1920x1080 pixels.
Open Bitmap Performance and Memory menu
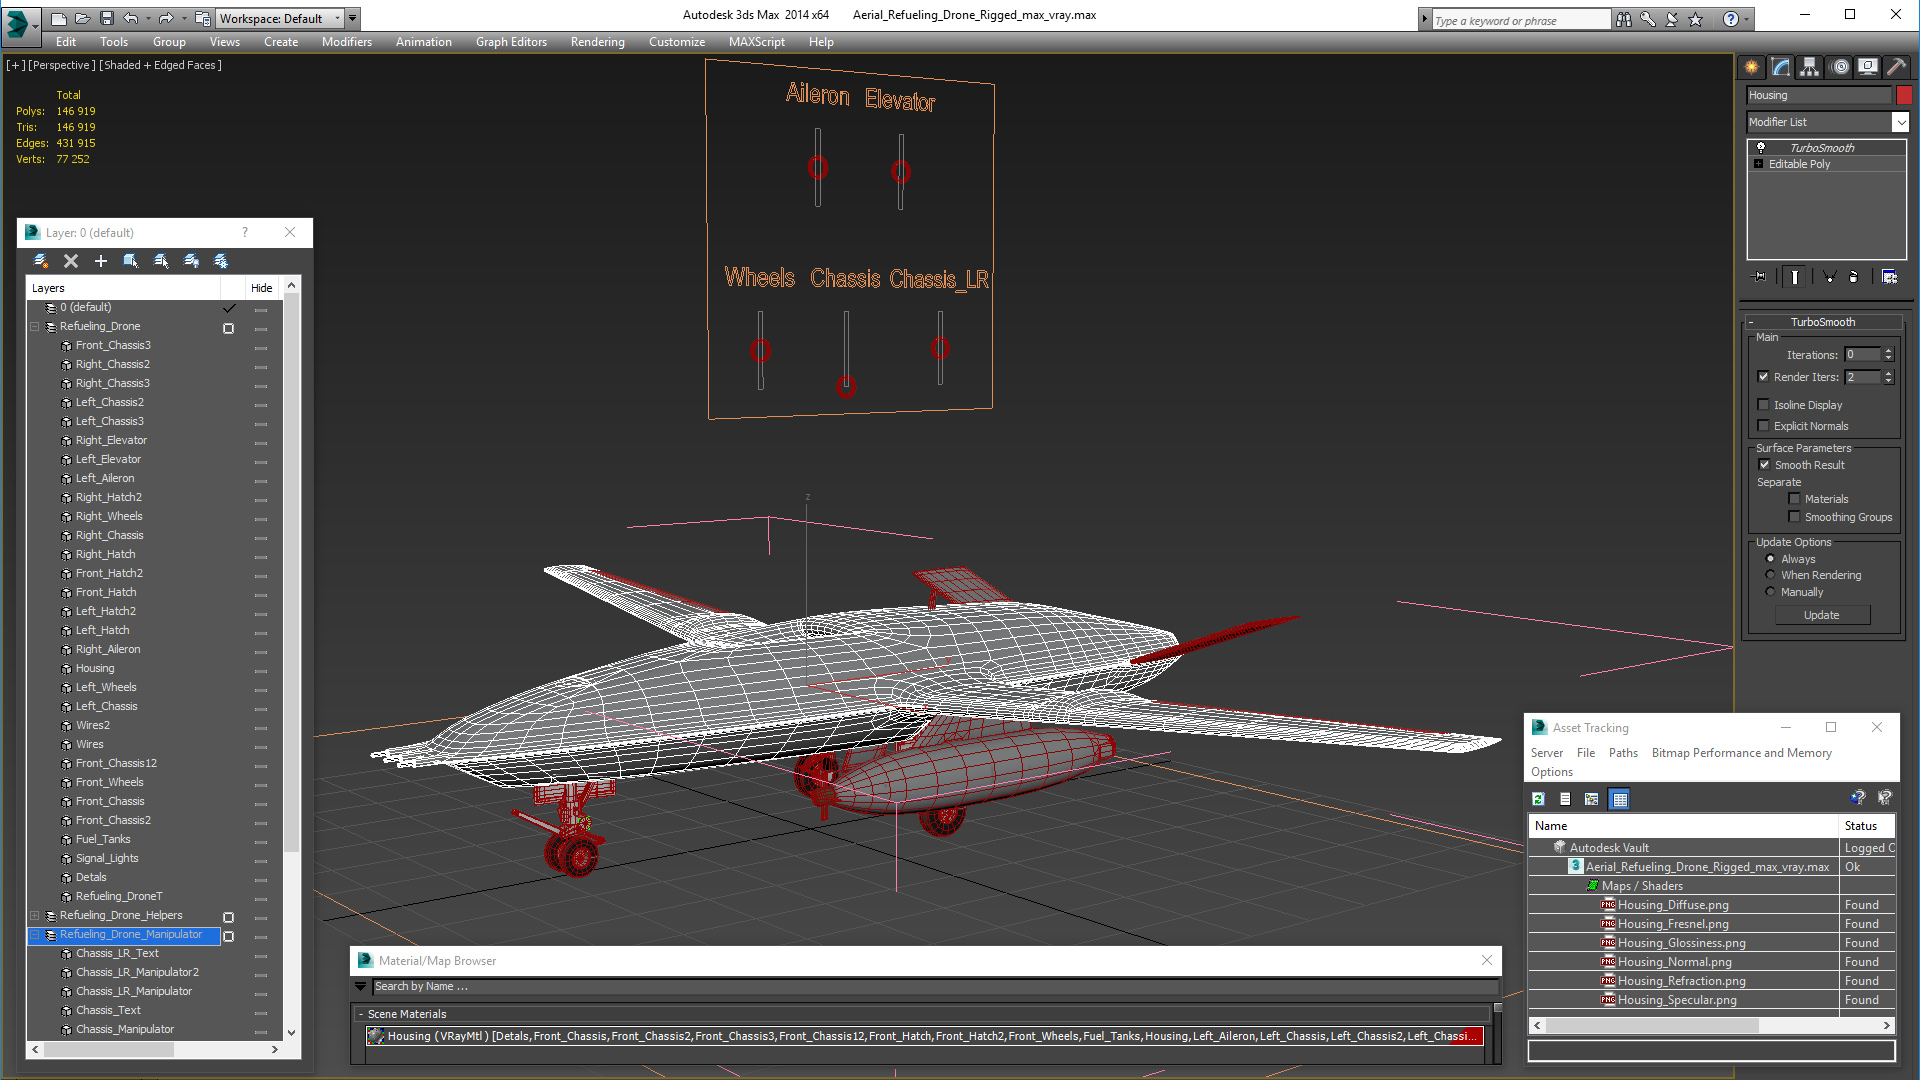(1741, 753)
